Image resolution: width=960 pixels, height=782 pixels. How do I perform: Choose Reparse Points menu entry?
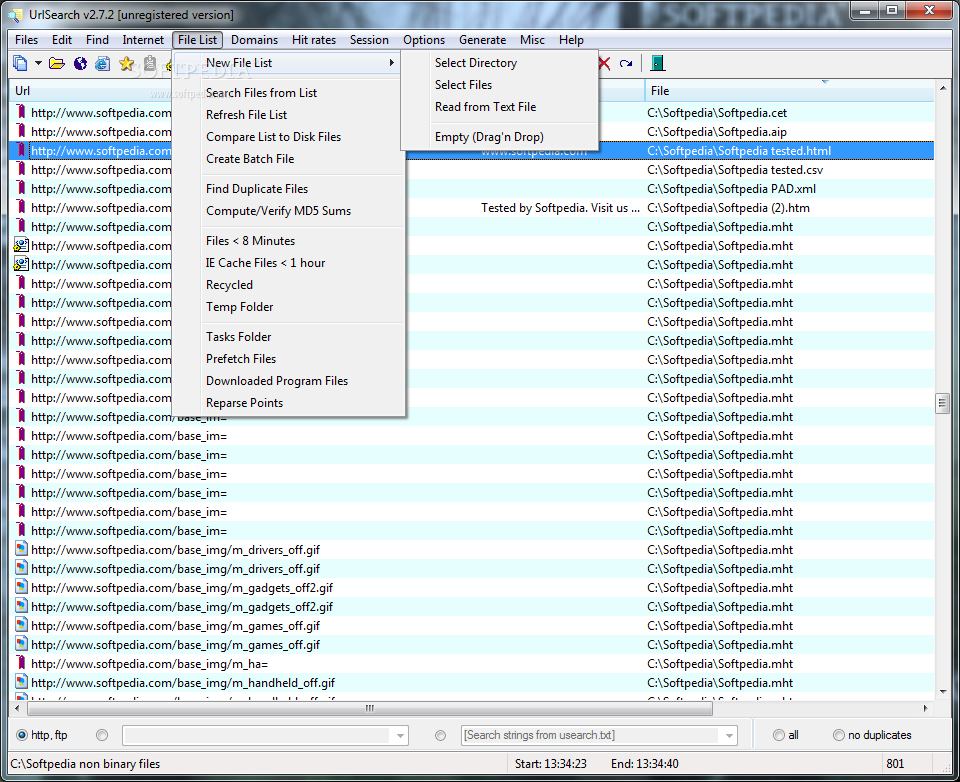click(x=288, y=403)
